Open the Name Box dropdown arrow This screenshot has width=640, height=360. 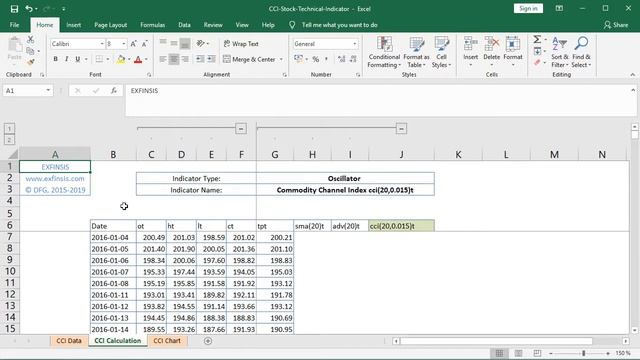(x=48, y=91)
